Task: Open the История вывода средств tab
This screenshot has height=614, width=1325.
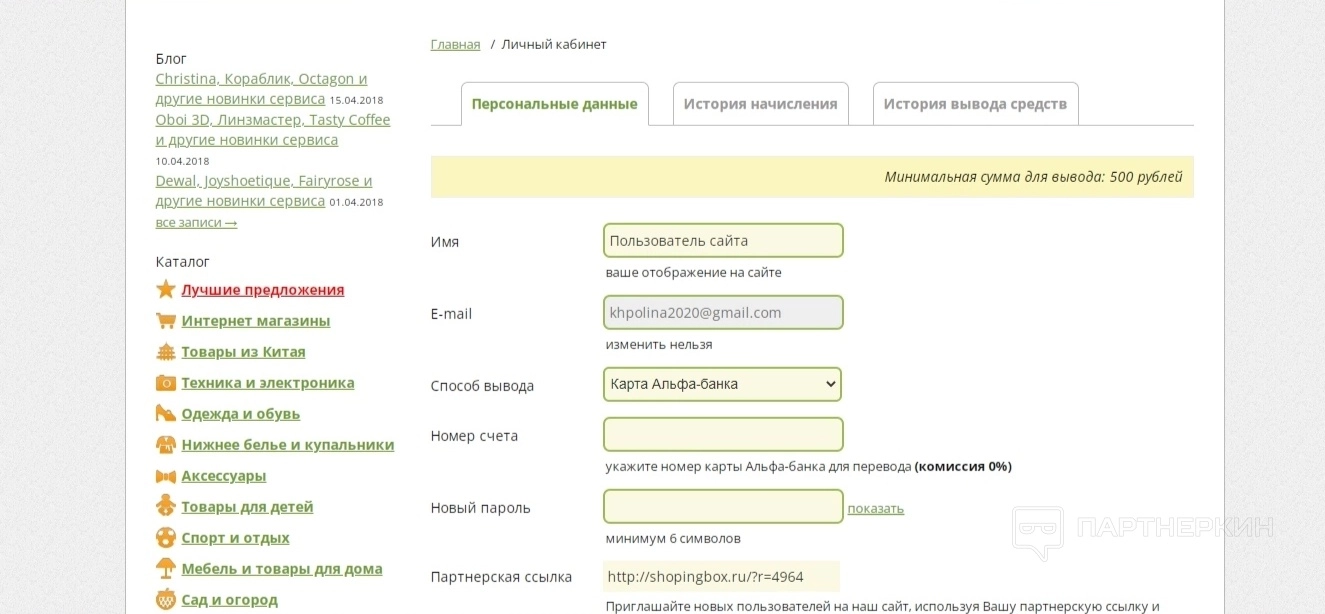Action: [975, 104]
